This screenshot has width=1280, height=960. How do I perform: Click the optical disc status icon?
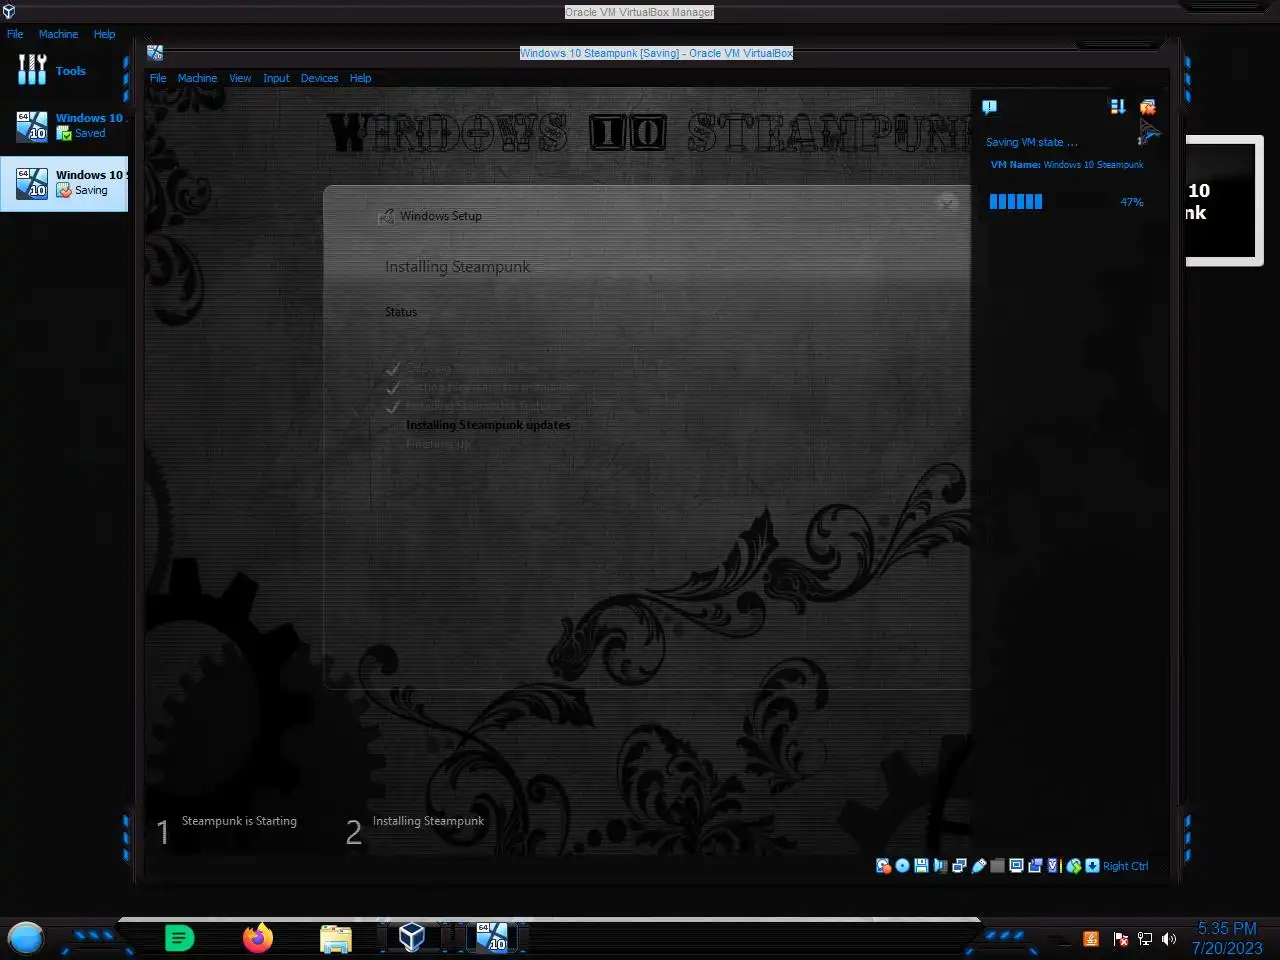tap(902, 866)
